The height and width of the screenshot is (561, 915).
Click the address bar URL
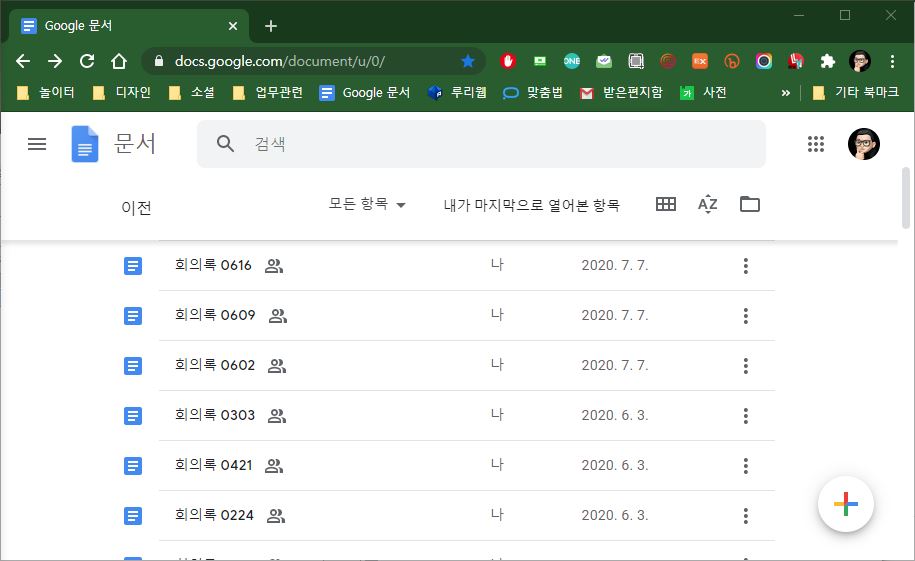[x=280, y=61]
